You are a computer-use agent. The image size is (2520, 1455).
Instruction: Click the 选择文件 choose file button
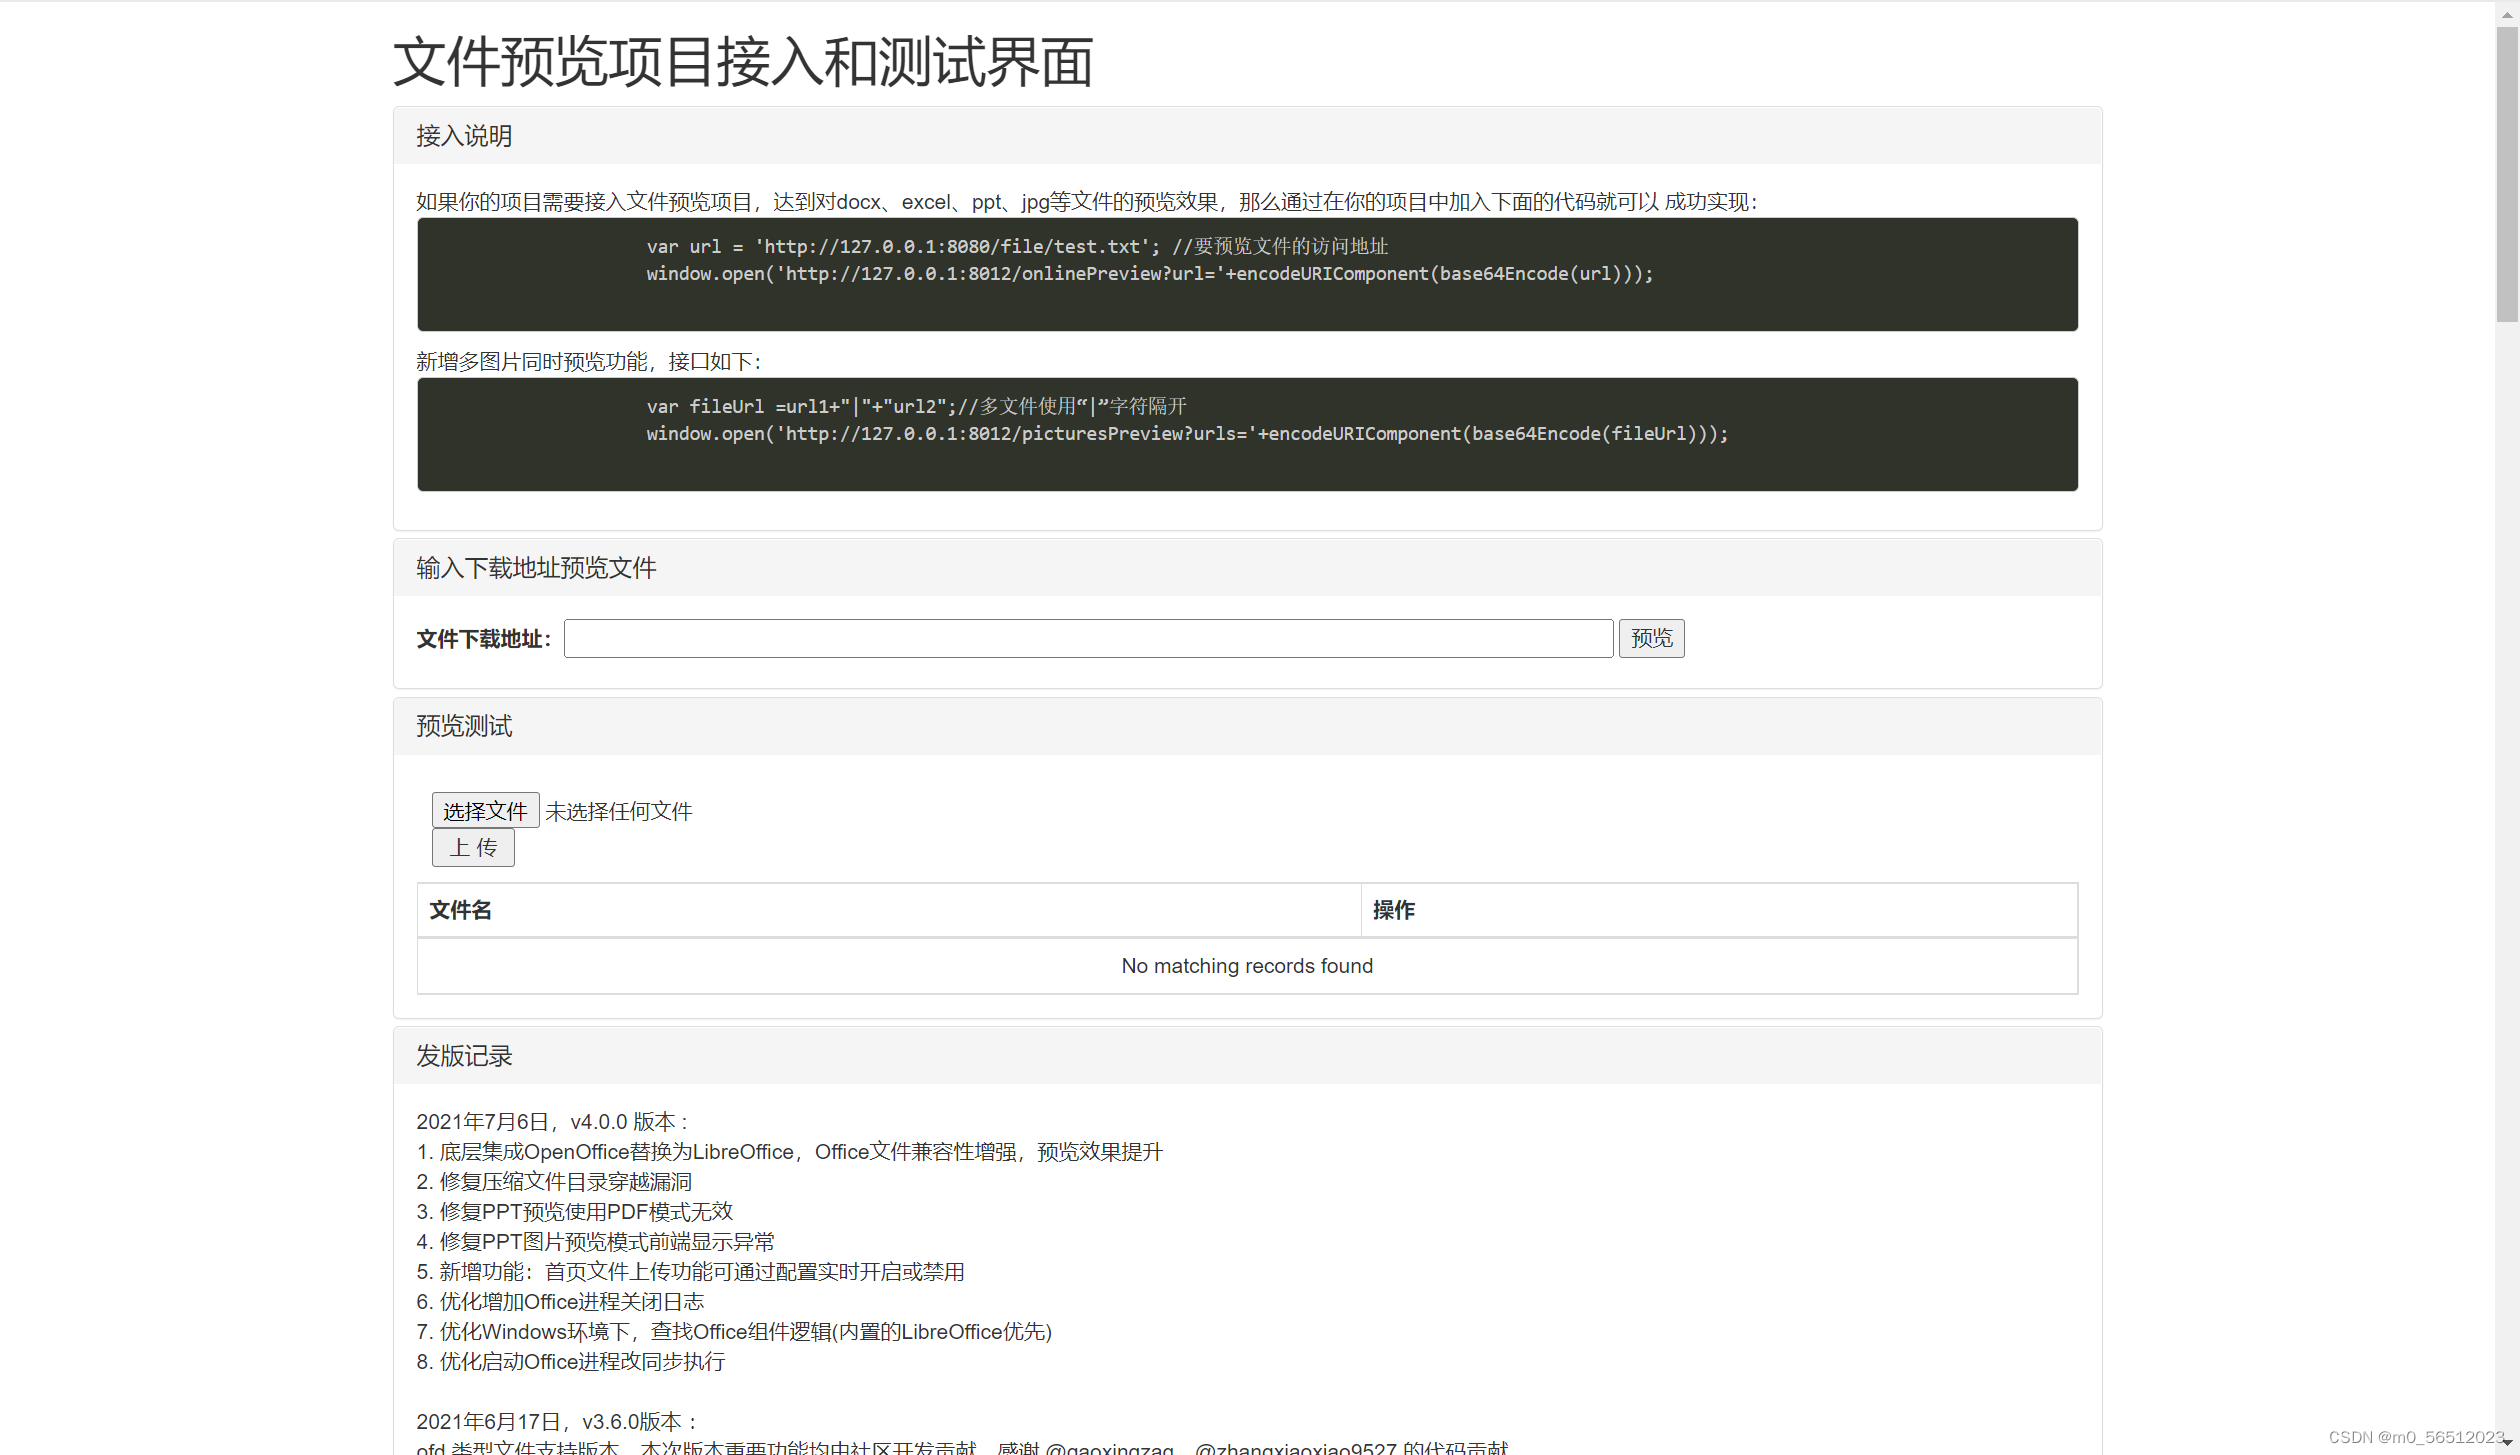tap(485, 810)
